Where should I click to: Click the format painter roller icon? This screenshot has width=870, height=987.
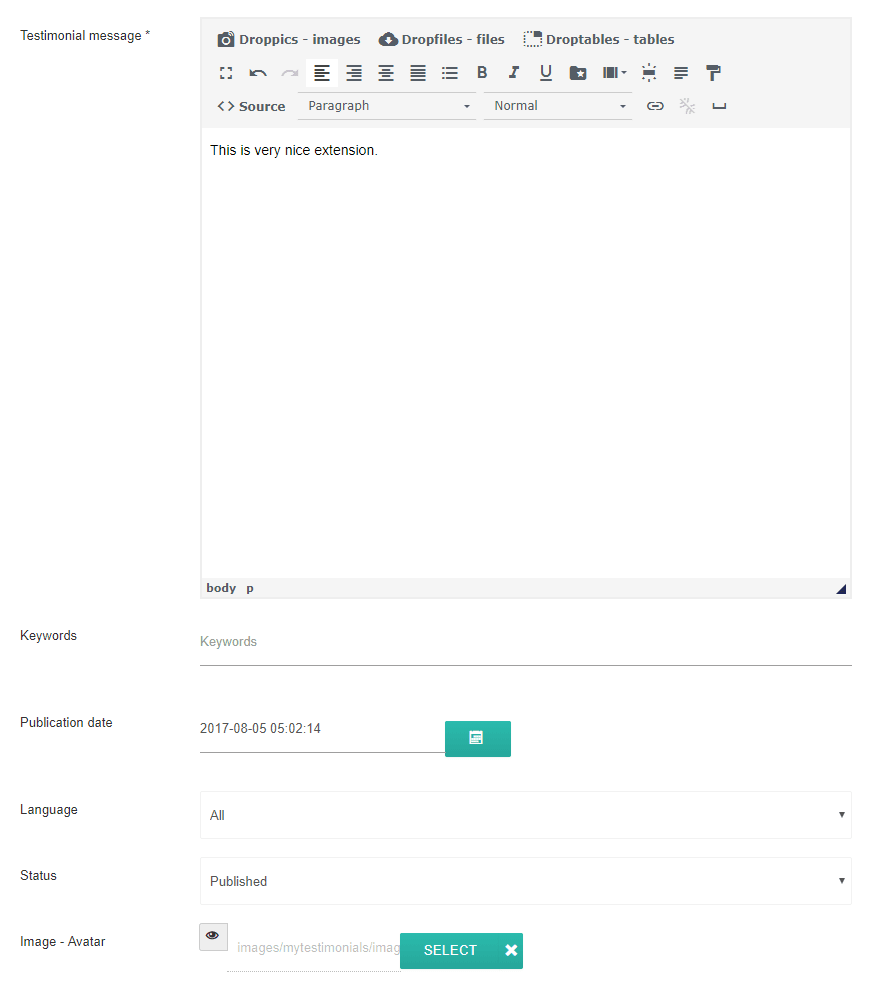tap(713, 73)
